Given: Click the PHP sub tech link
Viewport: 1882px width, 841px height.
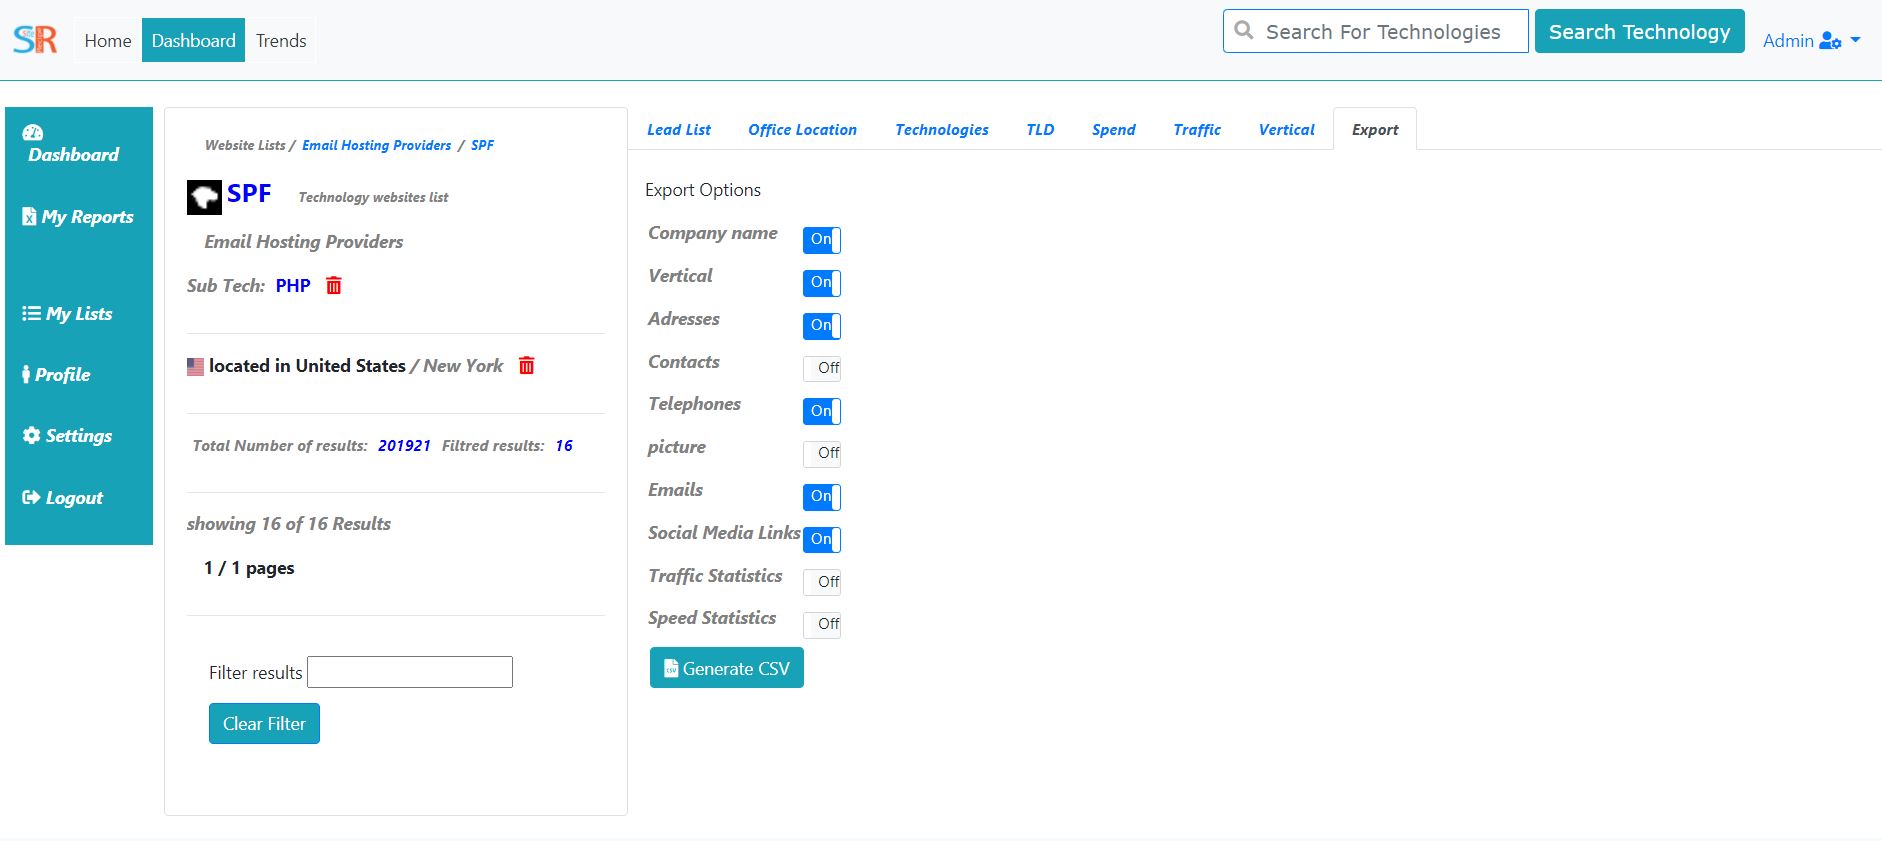Looking at the screenshot, I should pos(293,286).
